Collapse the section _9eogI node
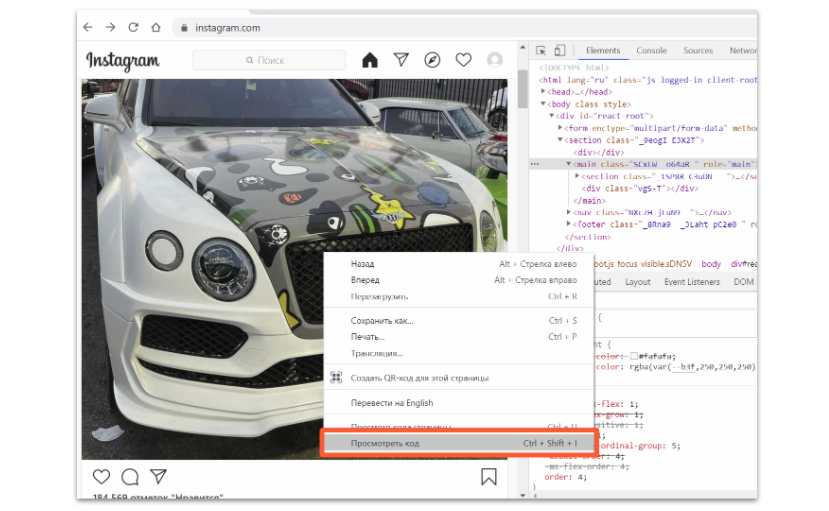The image size is (829, 511). [560, 140]
